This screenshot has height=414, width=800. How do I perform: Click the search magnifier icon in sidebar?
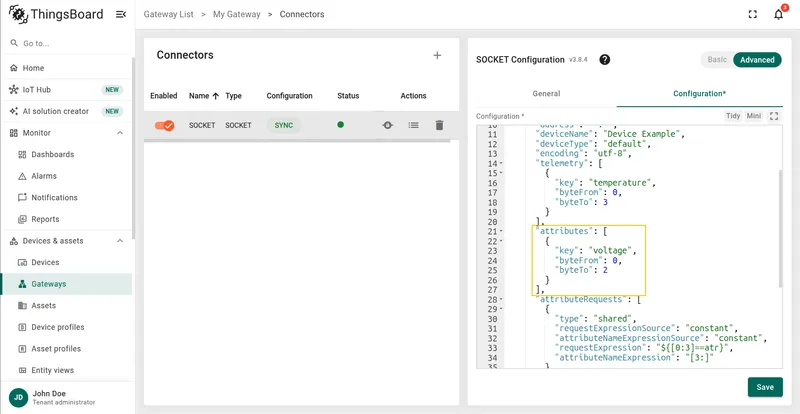point(14,43)
